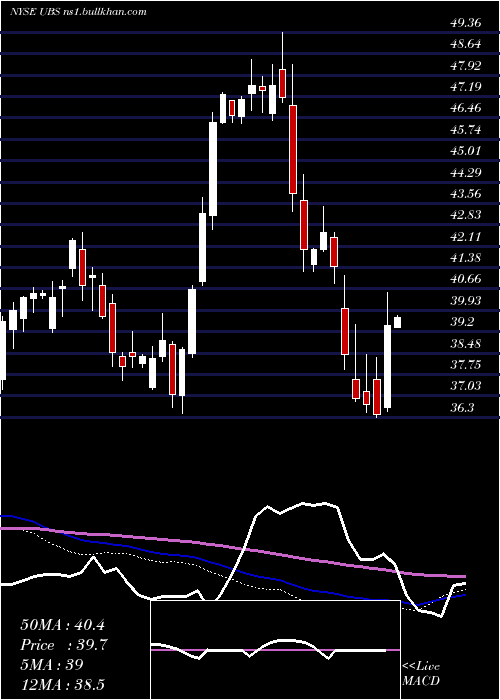The width and height of the screenshot is (500, 700).
Task: Click the 50MA : 40.4 readout
Action: point(62,625)
